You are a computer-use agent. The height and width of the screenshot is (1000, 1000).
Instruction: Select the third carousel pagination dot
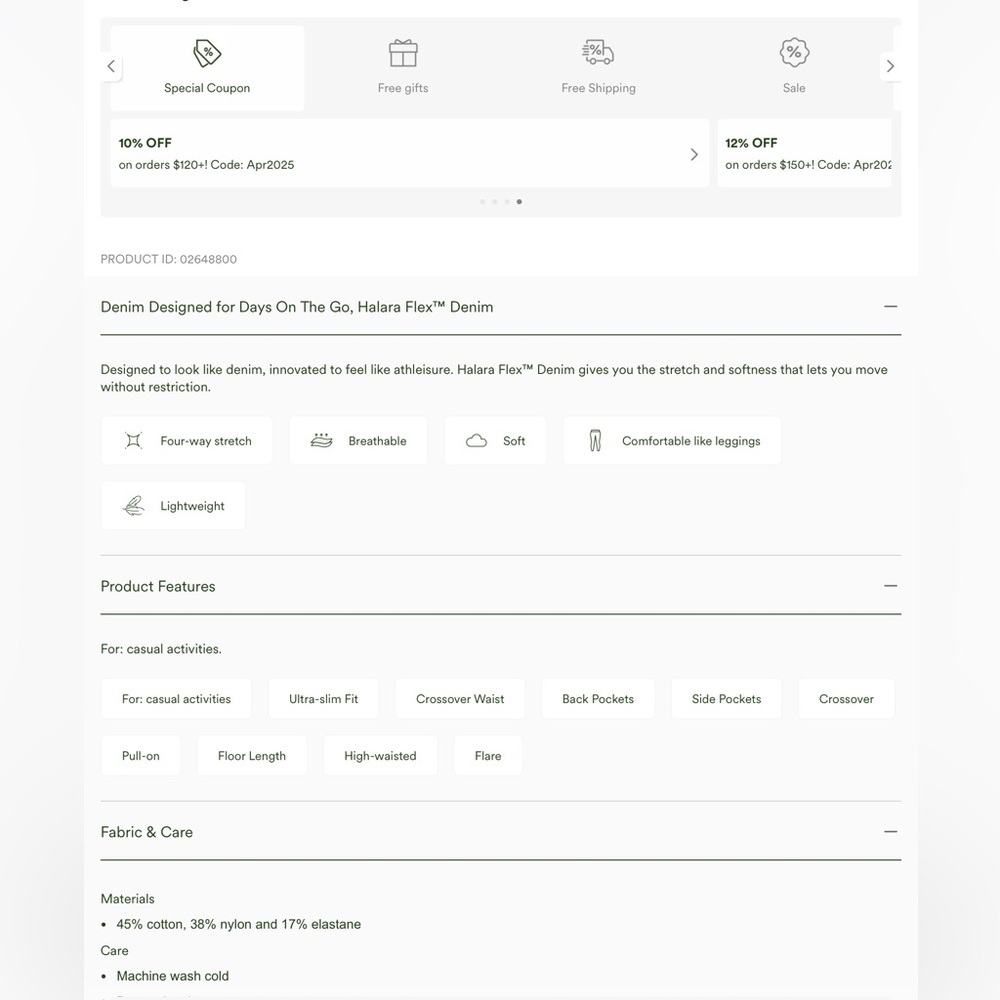(507, 202)
